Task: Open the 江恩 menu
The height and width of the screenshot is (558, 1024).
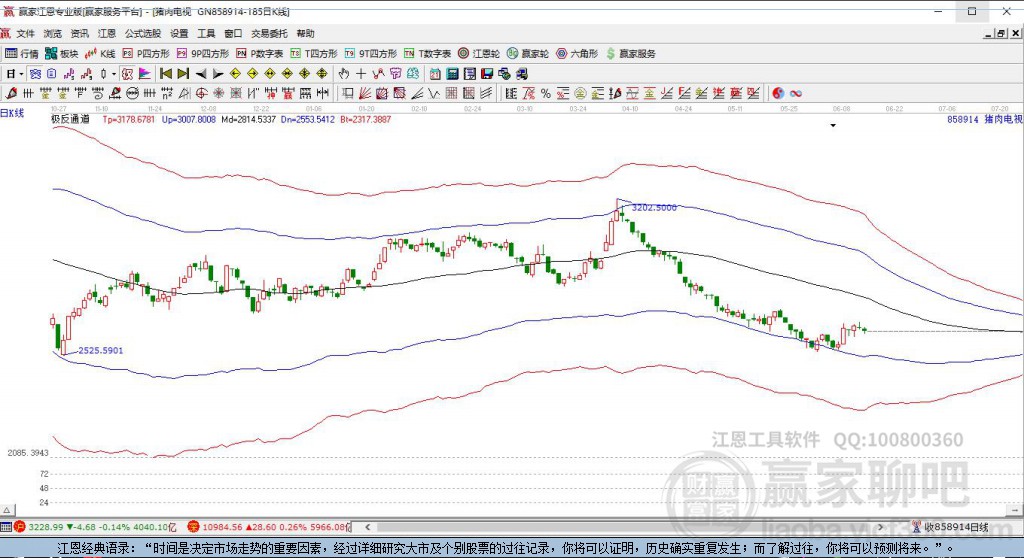Action: [x=106, y=33]
